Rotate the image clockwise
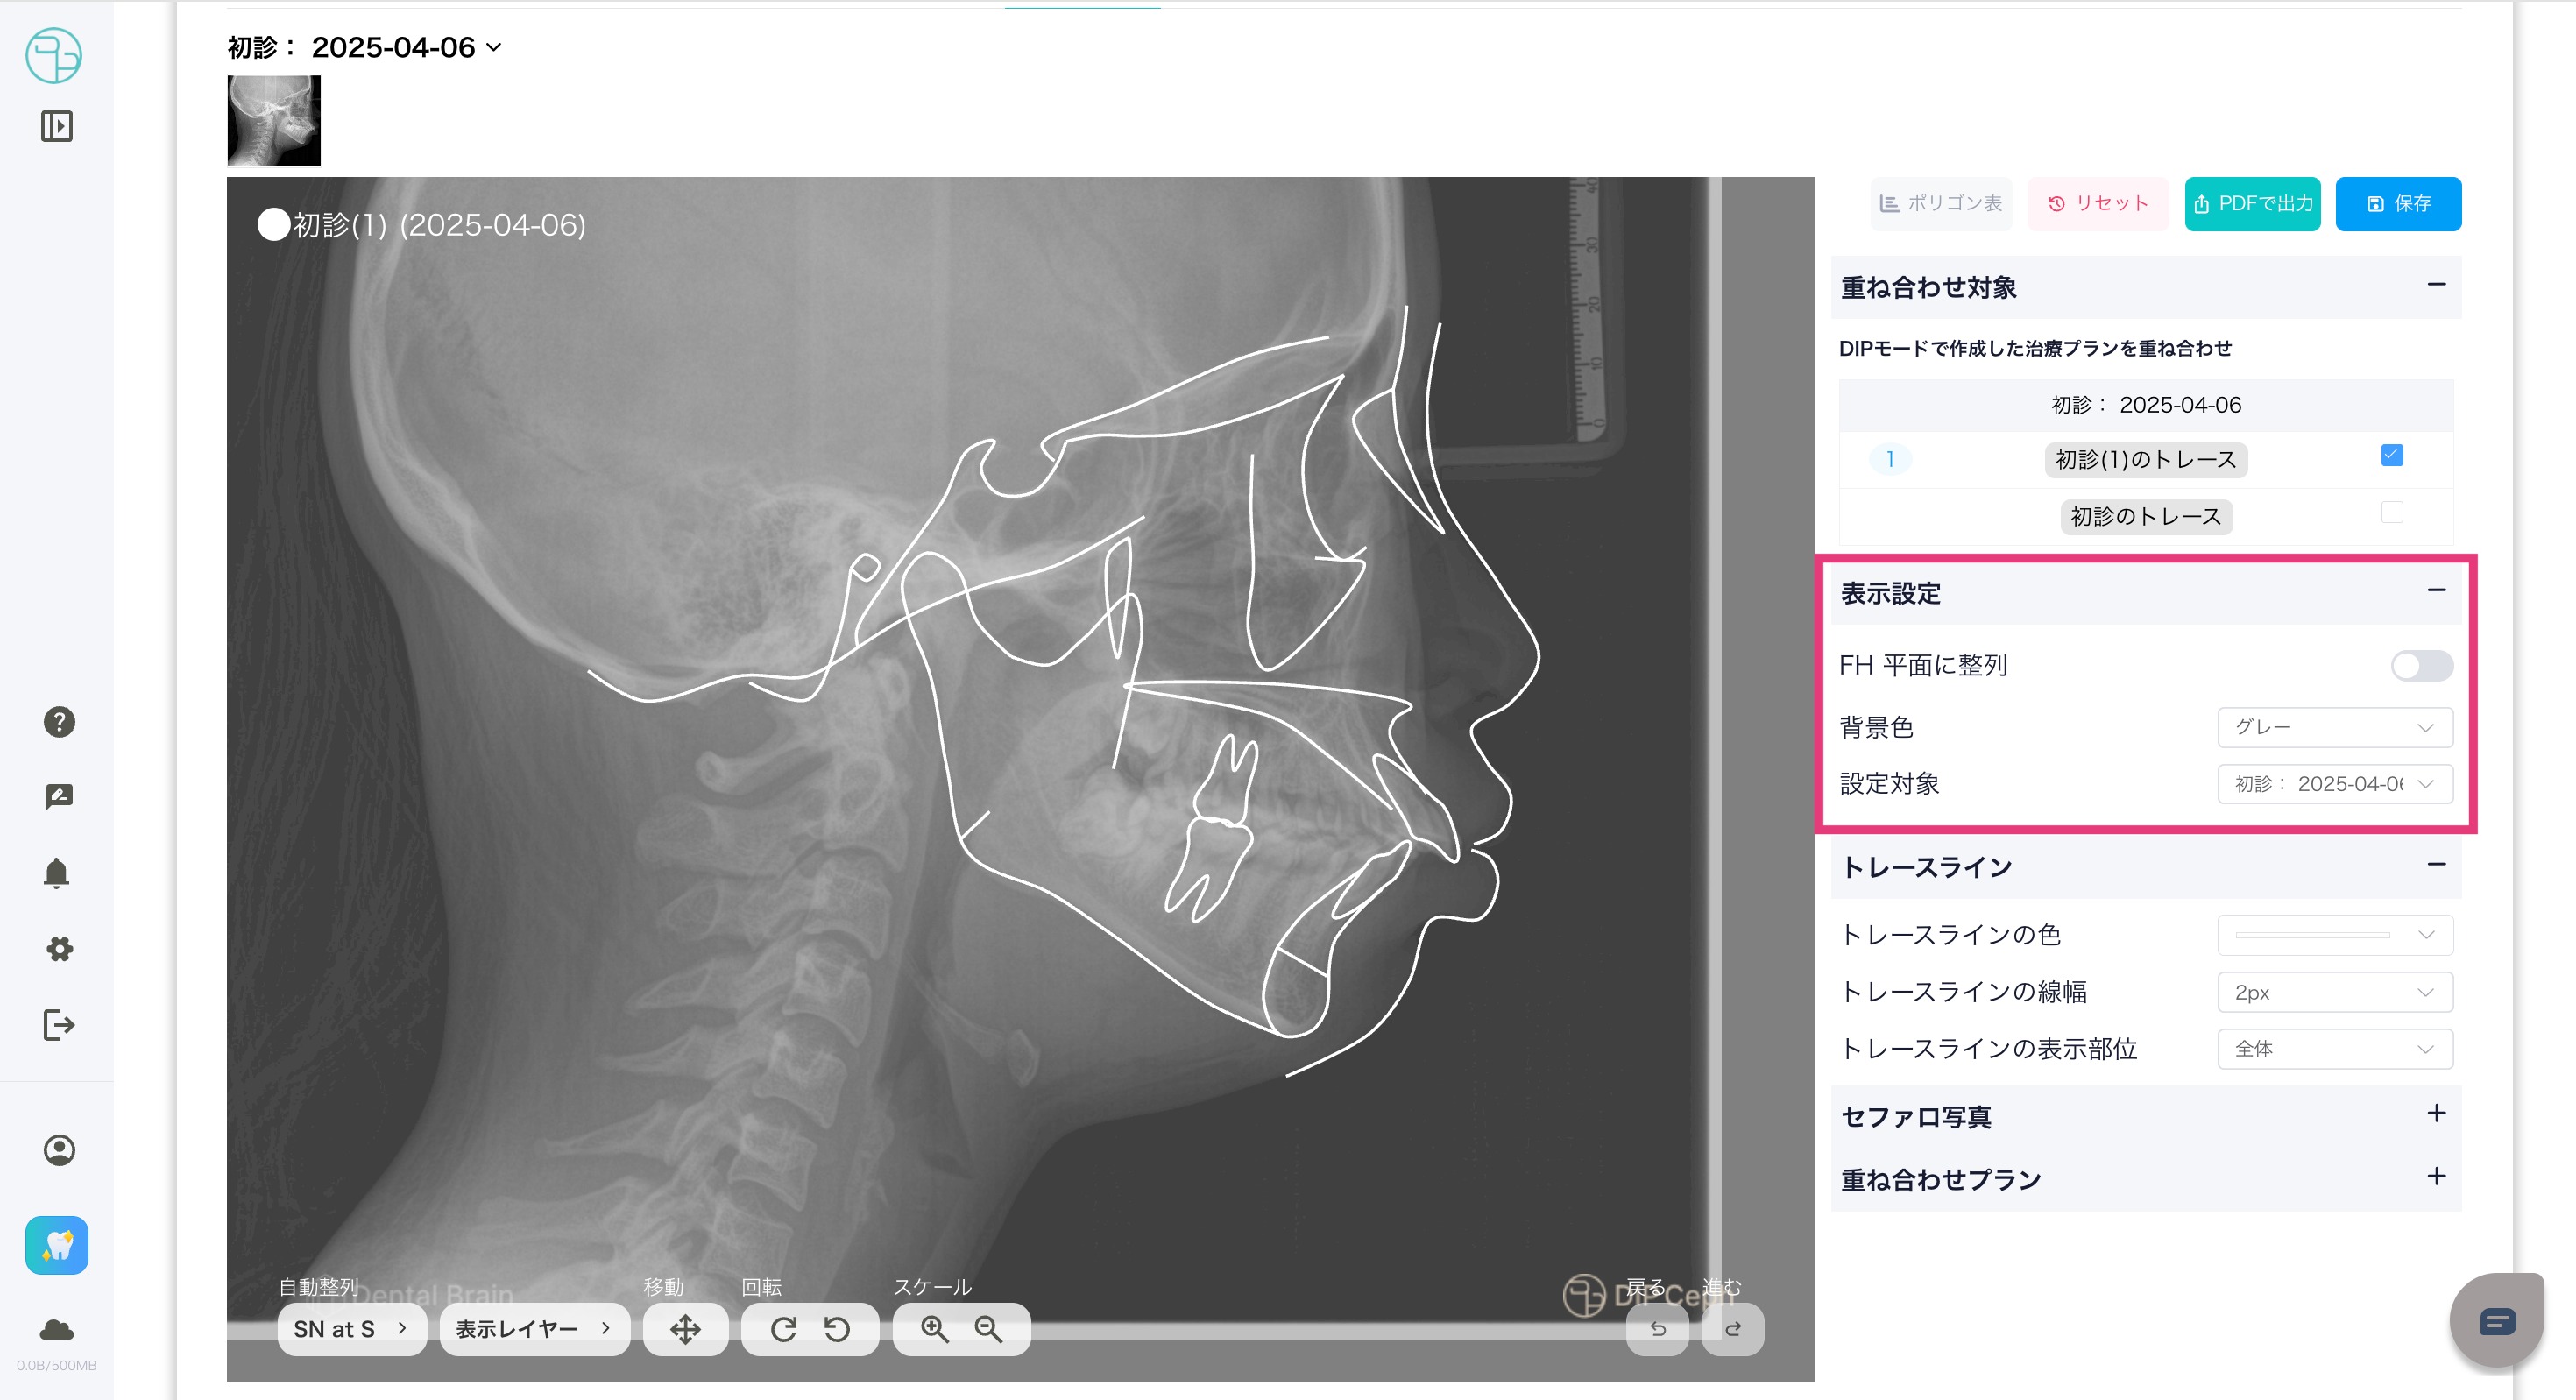This screenshot has height=1400, width=2576. point(784,1329)
